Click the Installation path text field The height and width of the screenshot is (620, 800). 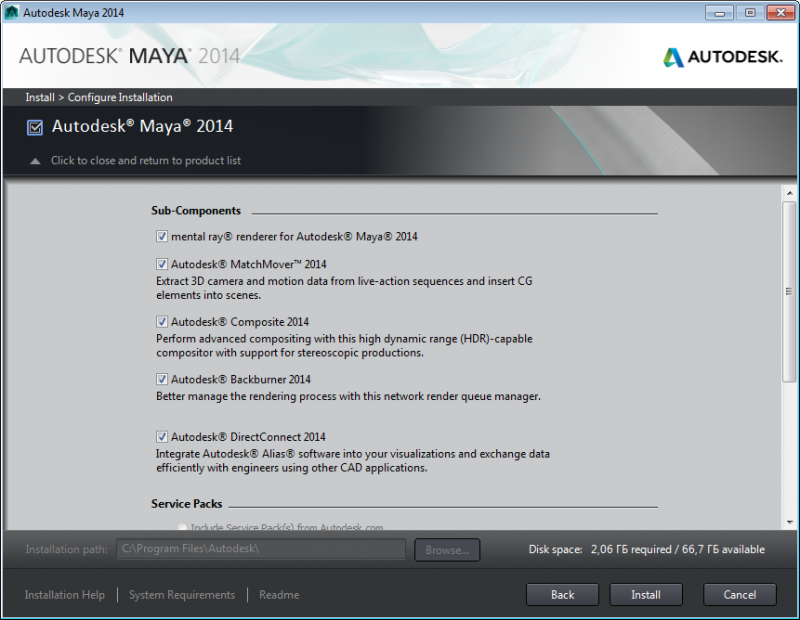point(260,550)
